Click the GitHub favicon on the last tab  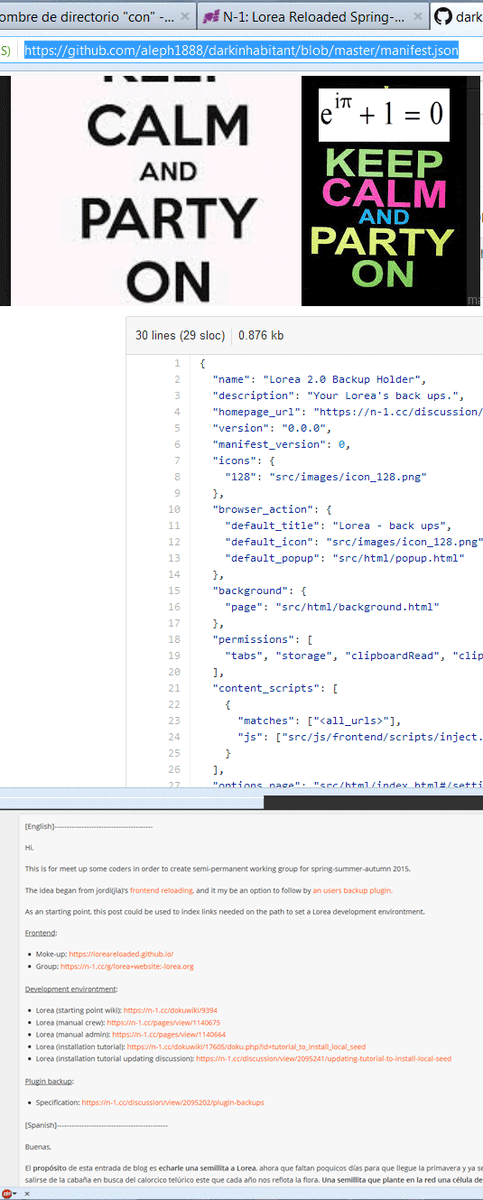coord(442,17)
